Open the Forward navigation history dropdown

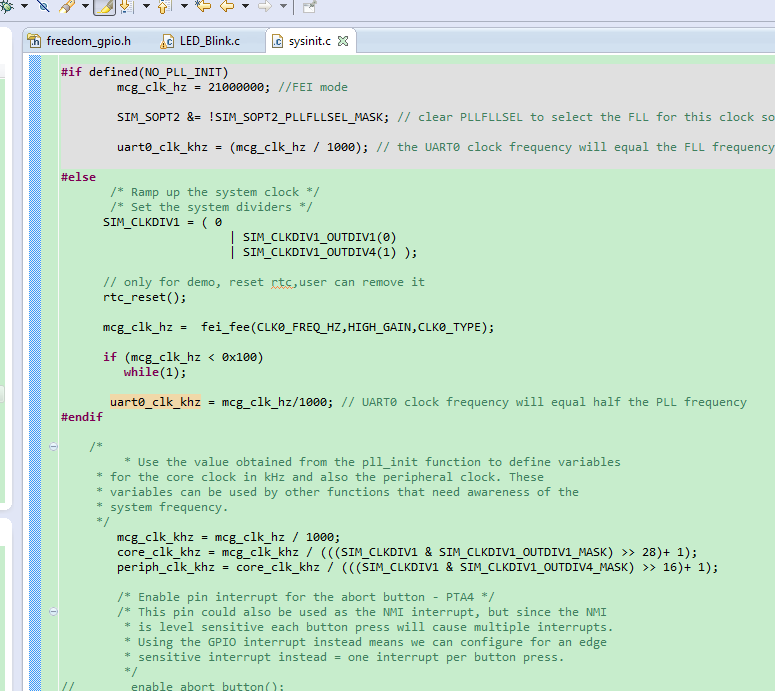point(283,6)
